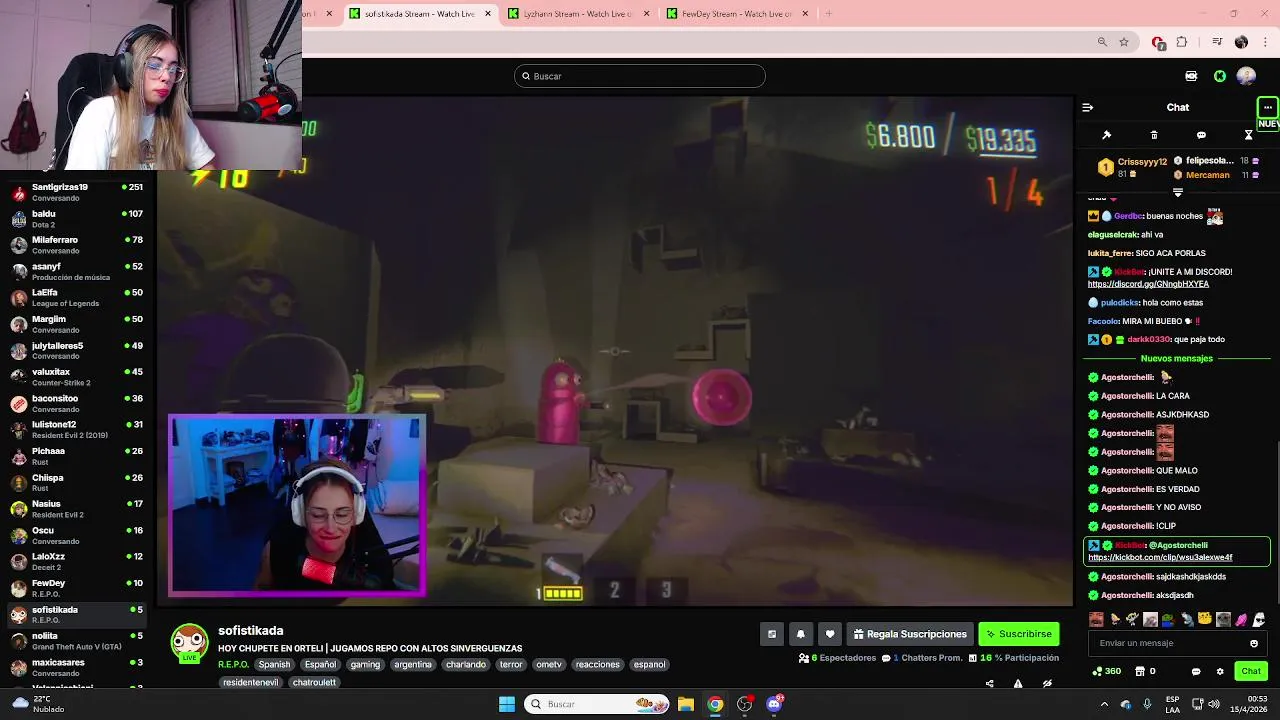Click the Suscribirse button
This screenshot has width=1280, height=720.
click(1018, 634)
